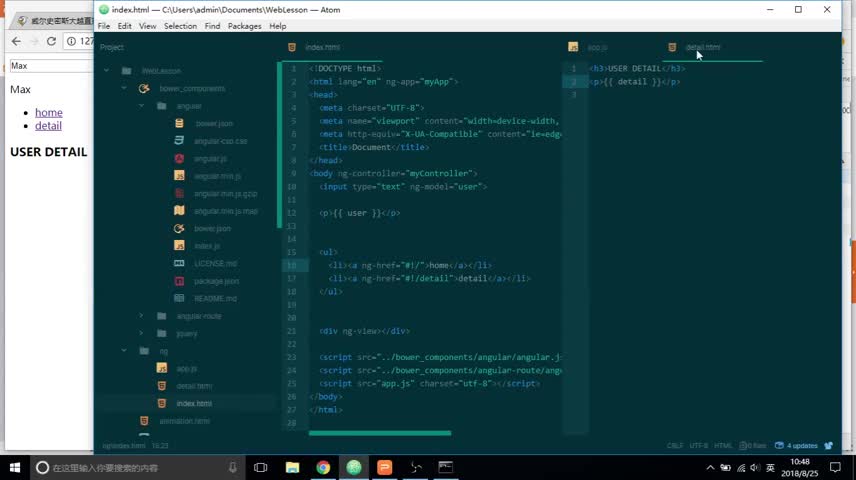Select index.html in the project tree
Image resolution: width=856 pixels, height=480 pixels.
(x=194, y=403)
